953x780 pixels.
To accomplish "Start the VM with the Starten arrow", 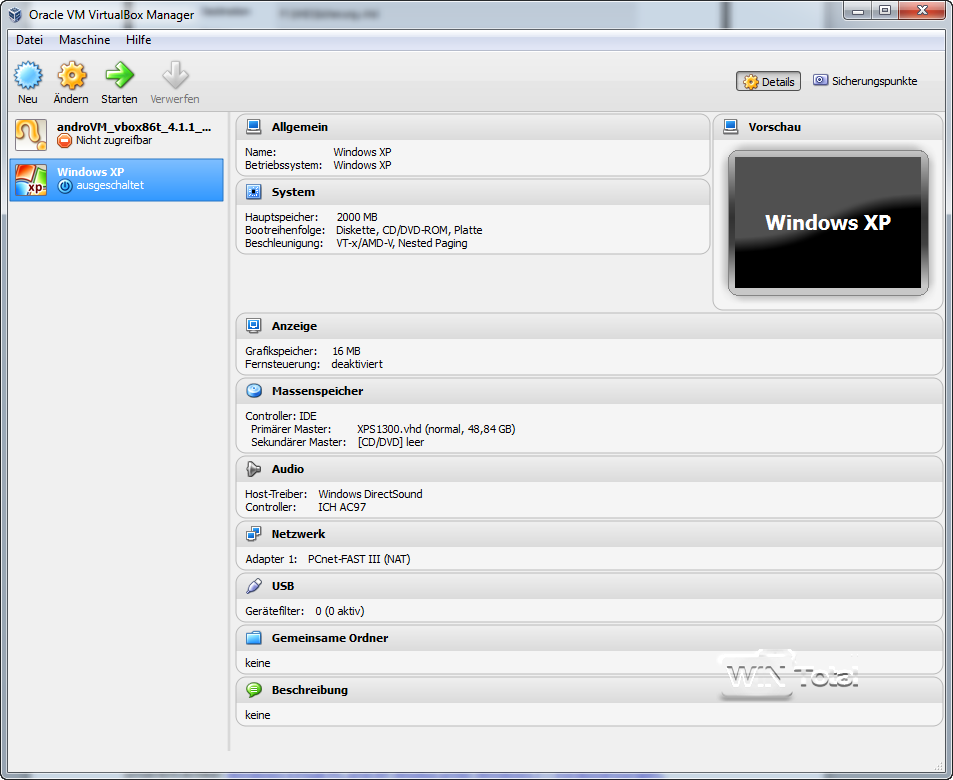I will pyautogui.click(x=119, y=75).
